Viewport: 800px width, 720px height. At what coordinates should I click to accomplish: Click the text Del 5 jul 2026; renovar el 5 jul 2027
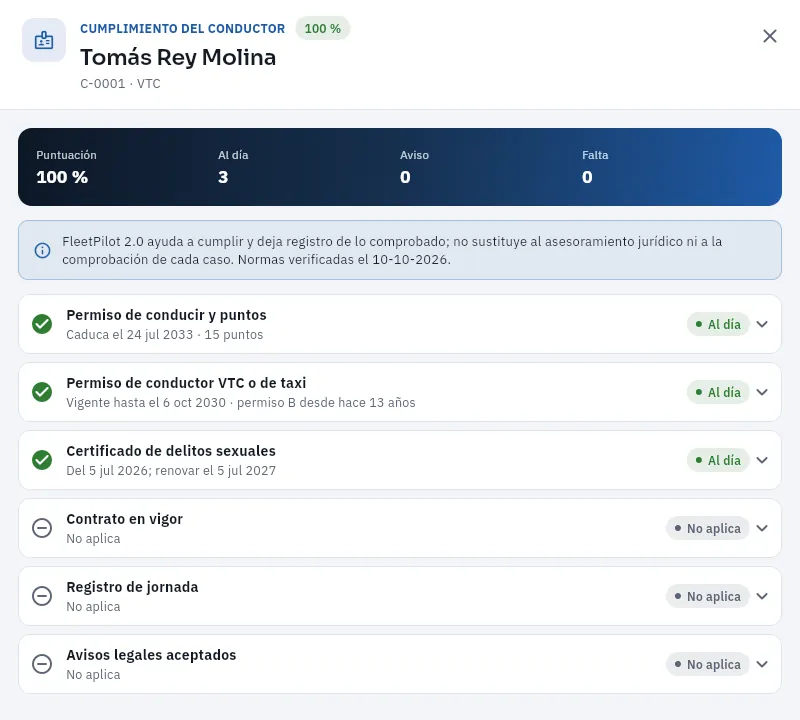[171, 470]
